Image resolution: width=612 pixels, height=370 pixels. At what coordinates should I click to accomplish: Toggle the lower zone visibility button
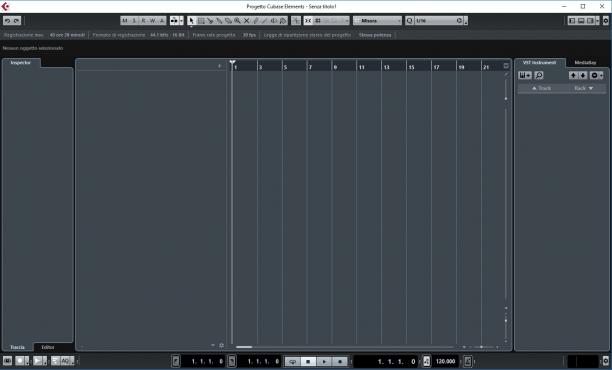point(581,21)
